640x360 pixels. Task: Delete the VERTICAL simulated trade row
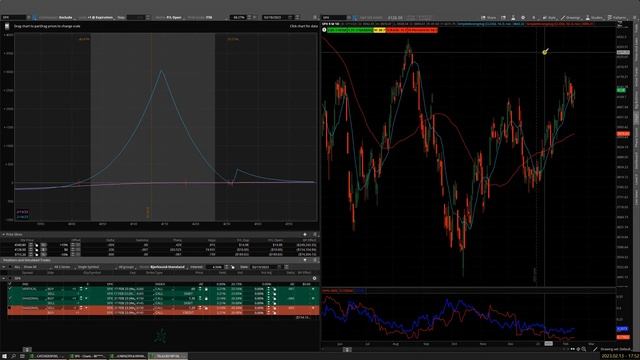313,289
